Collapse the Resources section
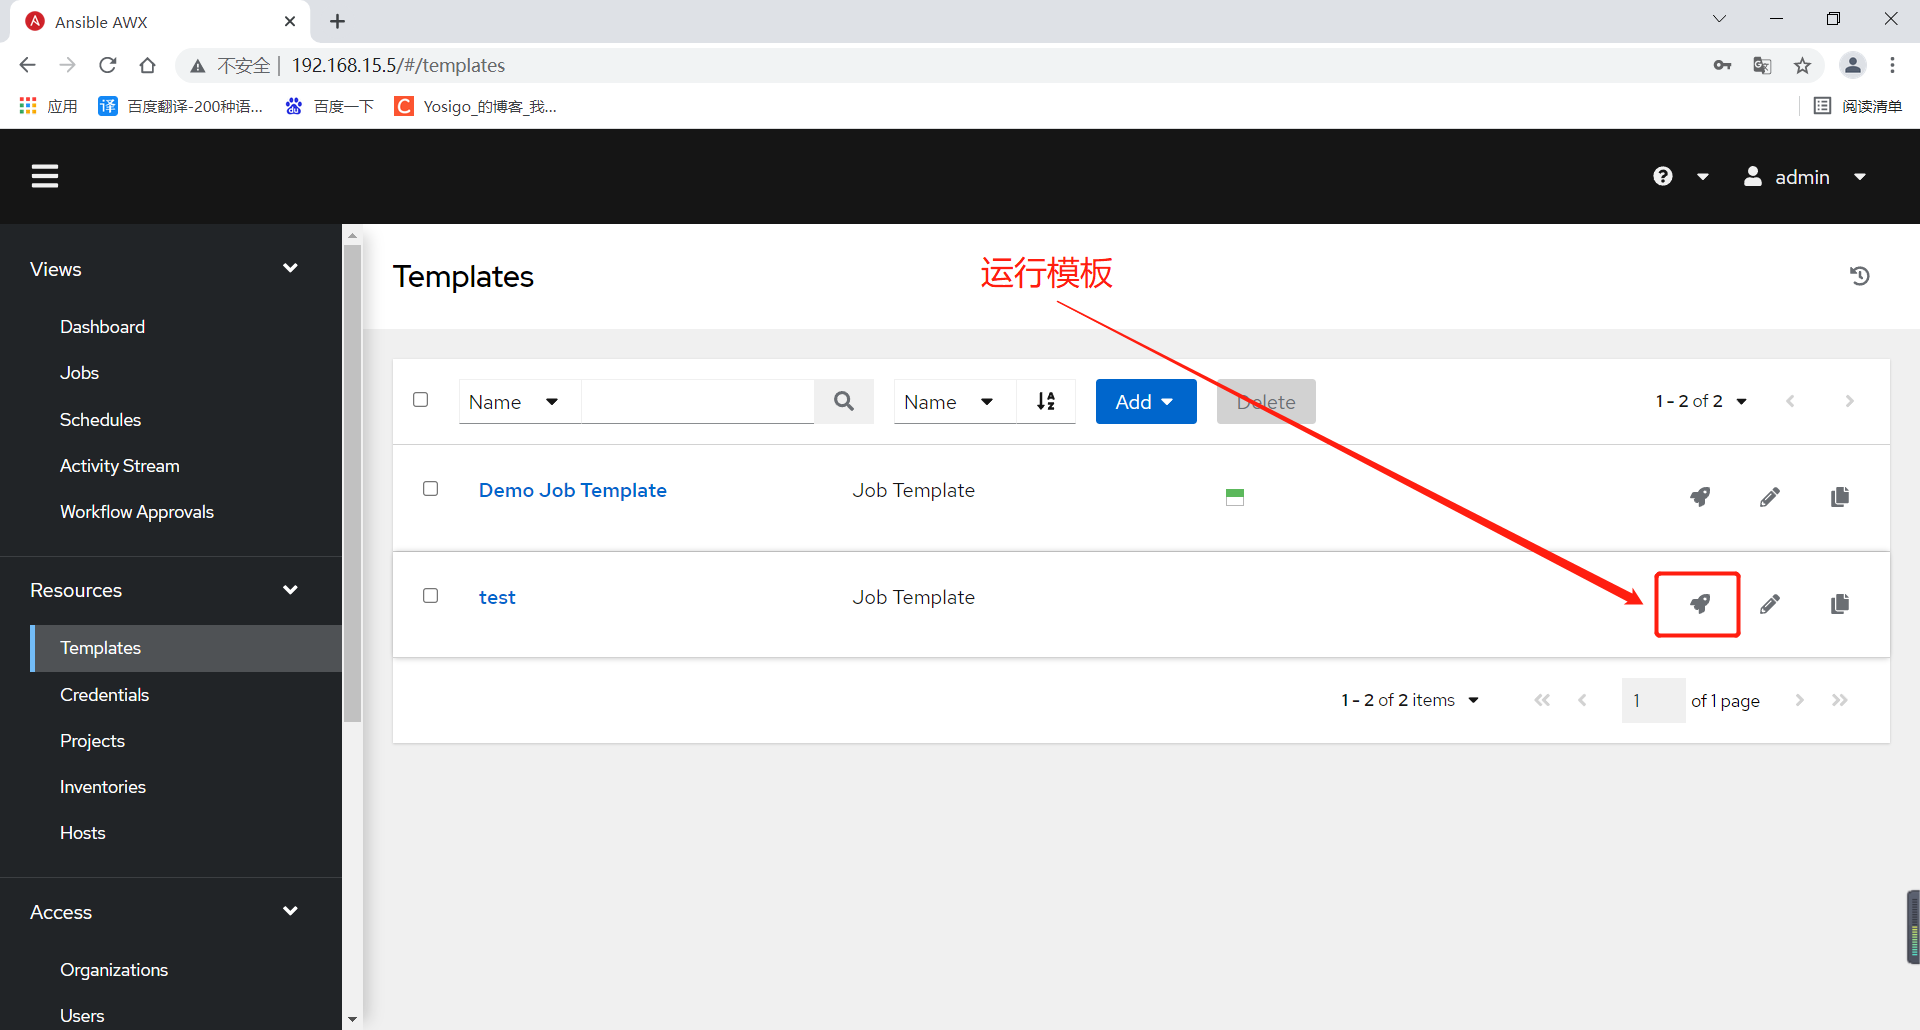Screen dimensions: 1920x1030 click(x=291, y=590)
